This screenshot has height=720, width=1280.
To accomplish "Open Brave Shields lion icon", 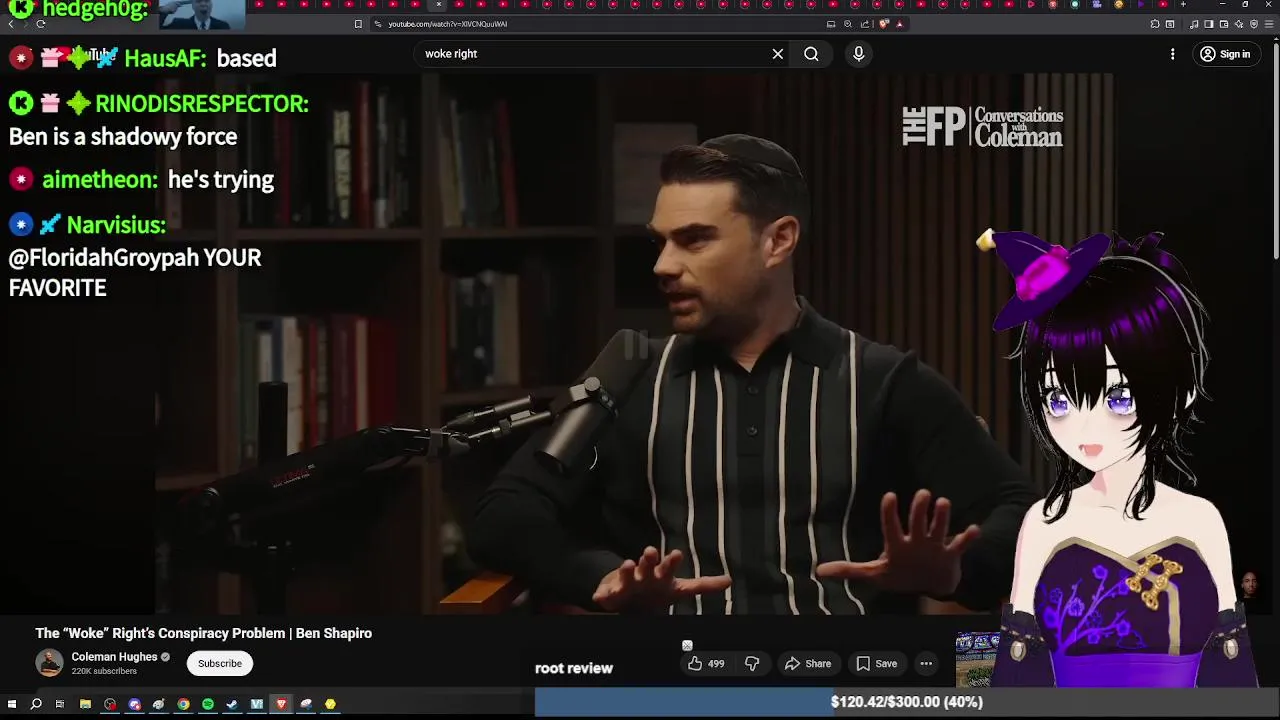I will (x=884, y=24).
